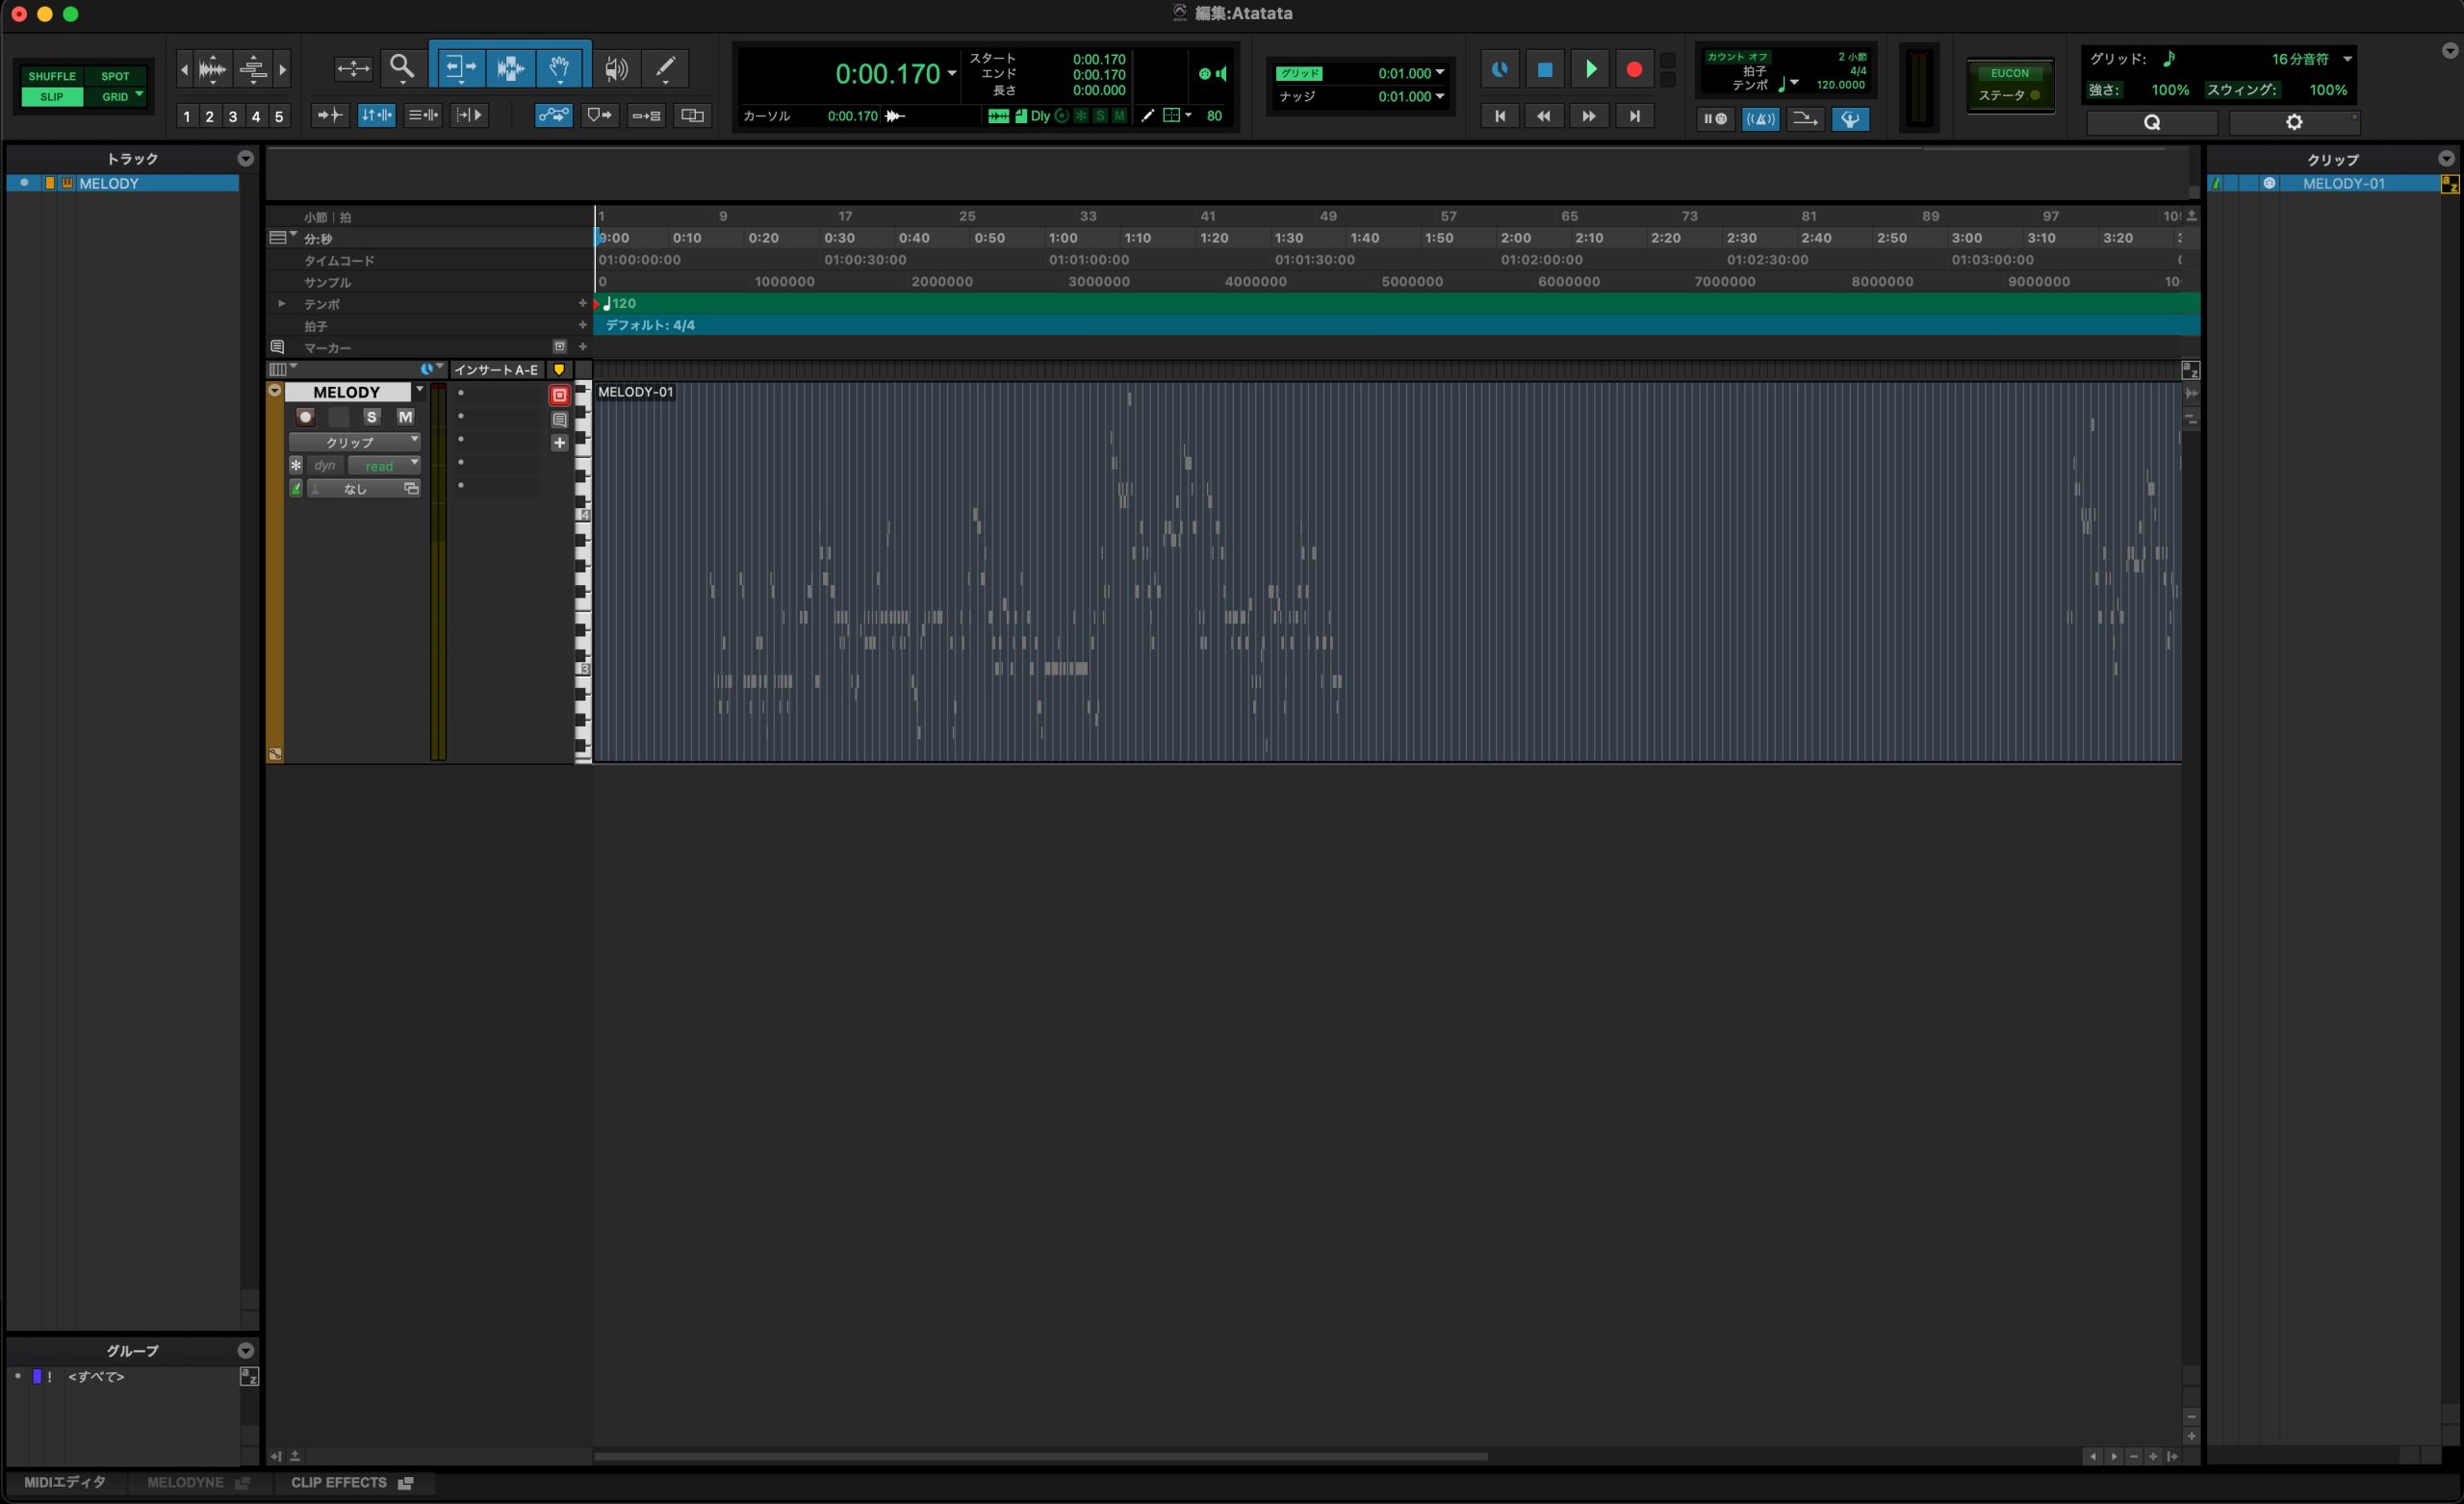Recall zoom preset 3
The image size is (2464, 1504).
(232, 116)
